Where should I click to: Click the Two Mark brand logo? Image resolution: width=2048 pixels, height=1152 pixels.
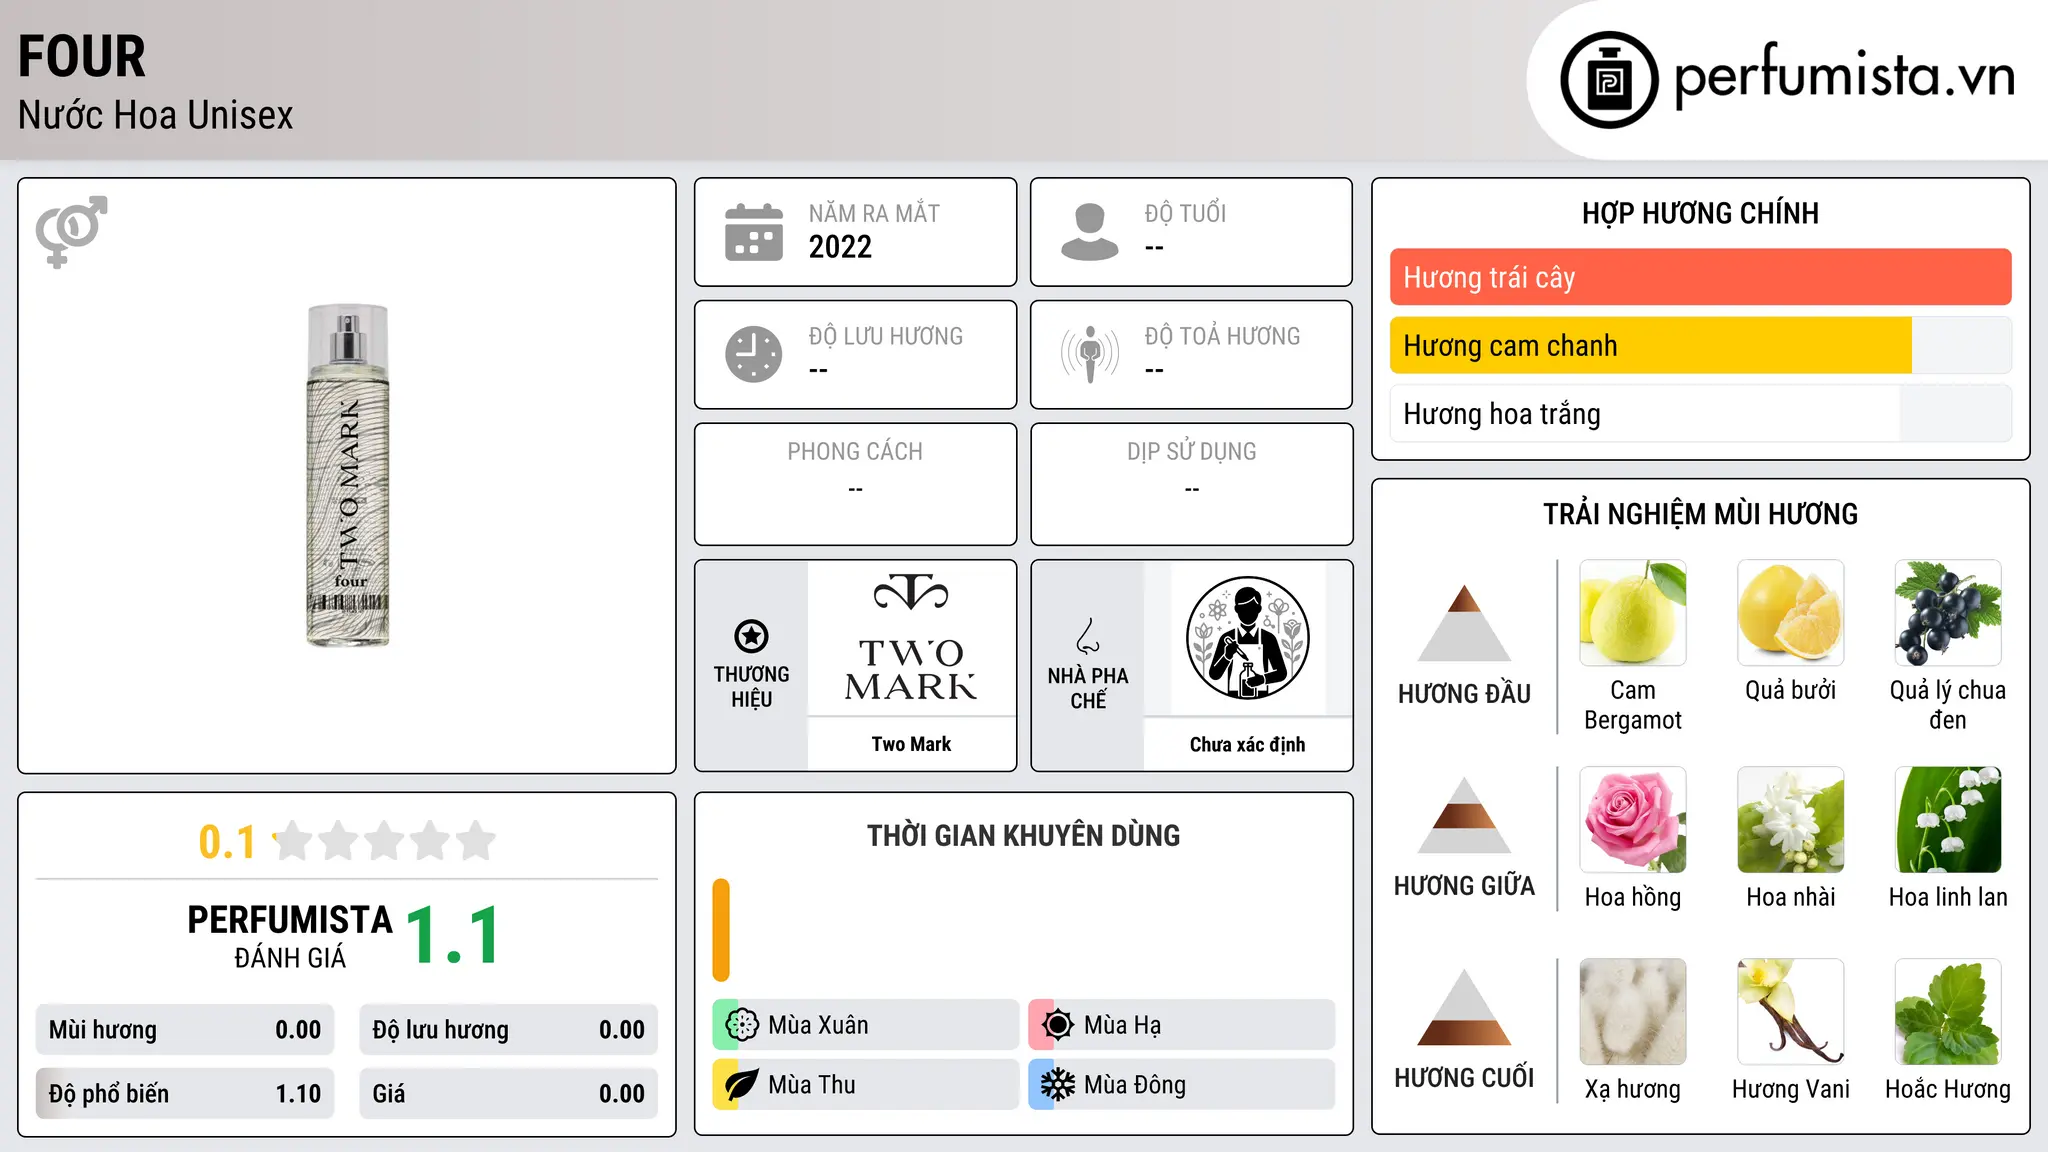911,638
